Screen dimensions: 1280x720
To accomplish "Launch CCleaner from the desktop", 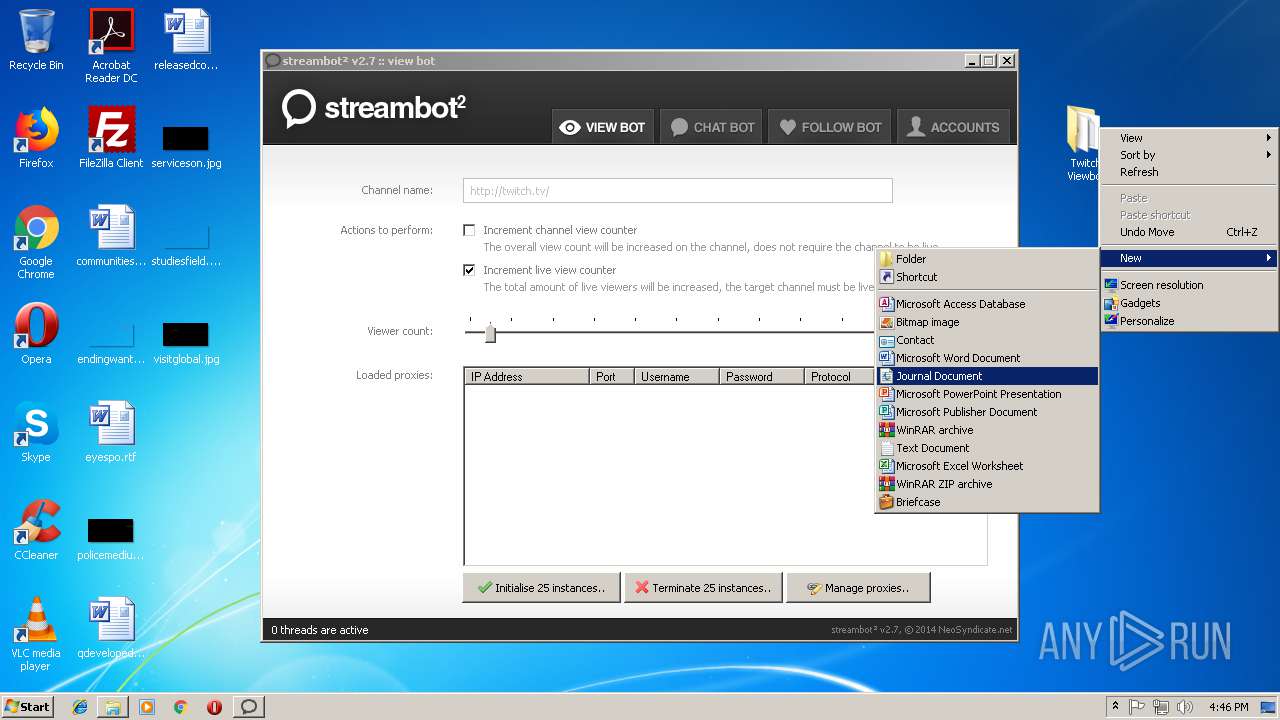I will click(36, 530).
